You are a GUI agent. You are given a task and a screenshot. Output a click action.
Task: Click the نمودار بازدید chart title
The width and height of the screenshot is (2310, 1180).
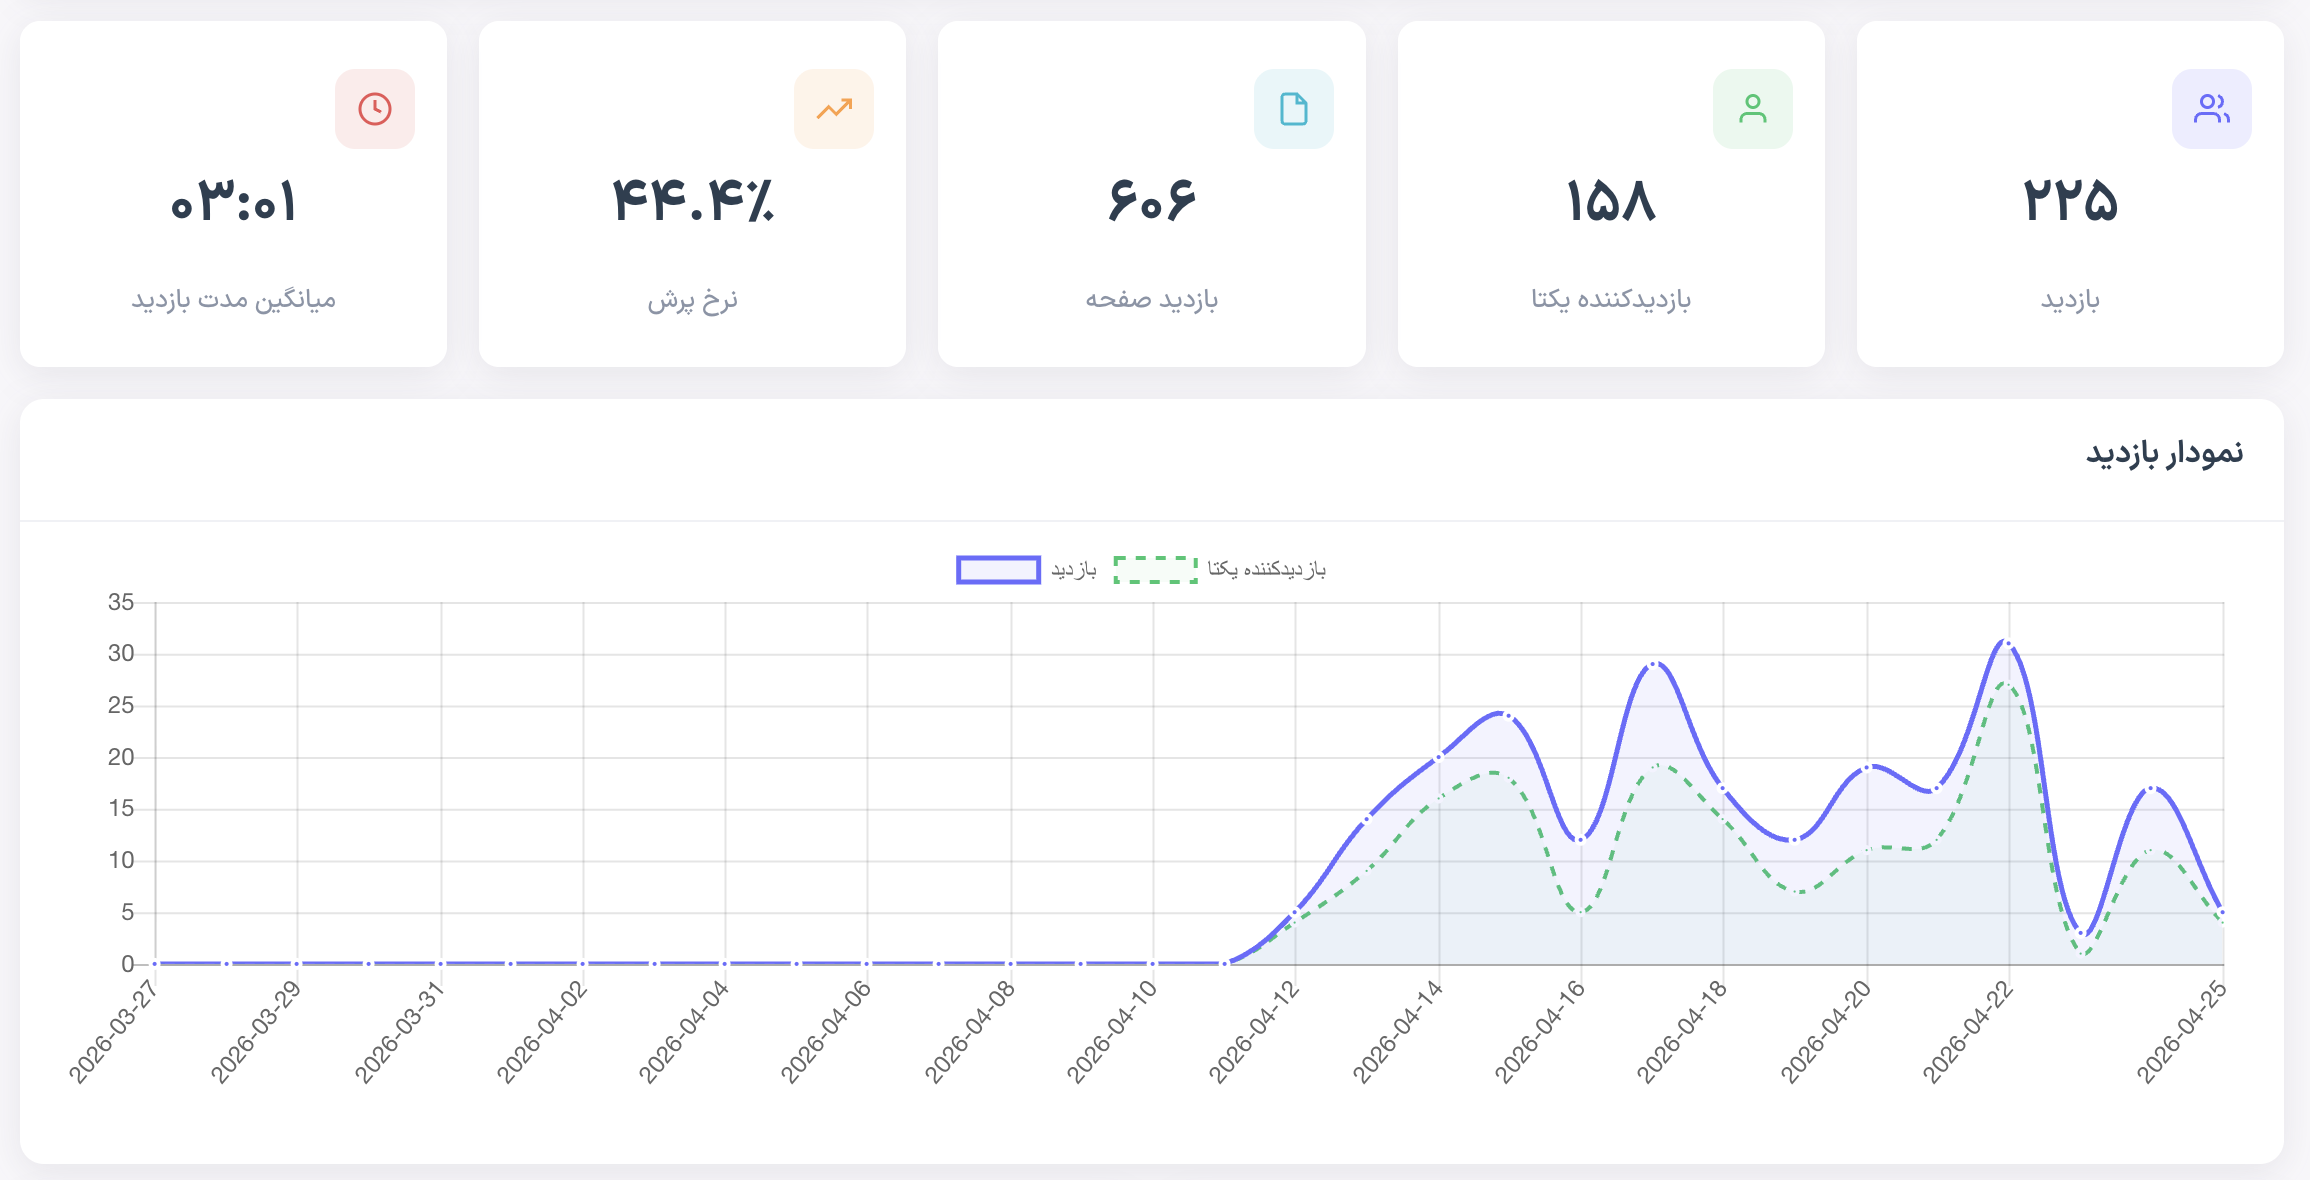(x=2164, y=454)
